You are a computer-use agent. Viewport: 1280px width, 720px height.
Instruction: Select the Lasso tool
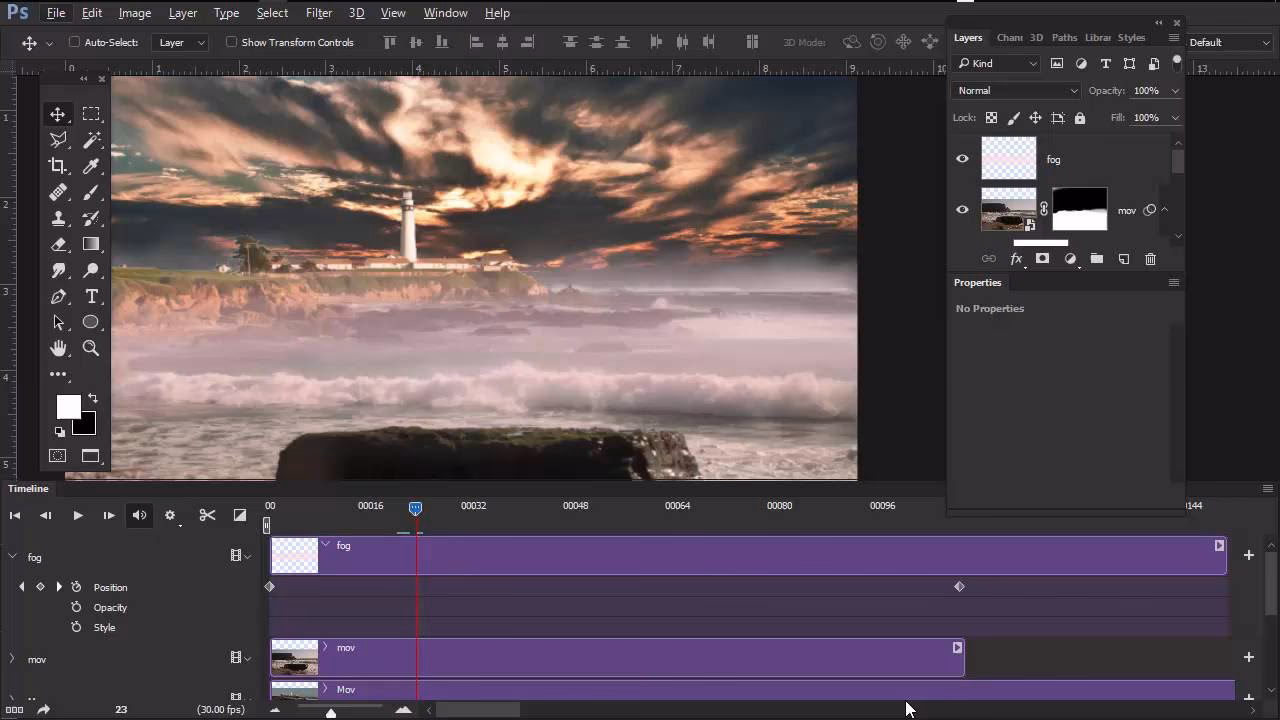58,140
